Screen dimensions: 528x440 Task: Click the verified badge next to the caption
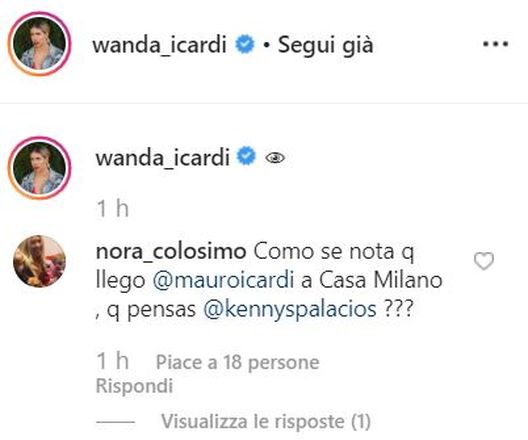pos(246,156)
